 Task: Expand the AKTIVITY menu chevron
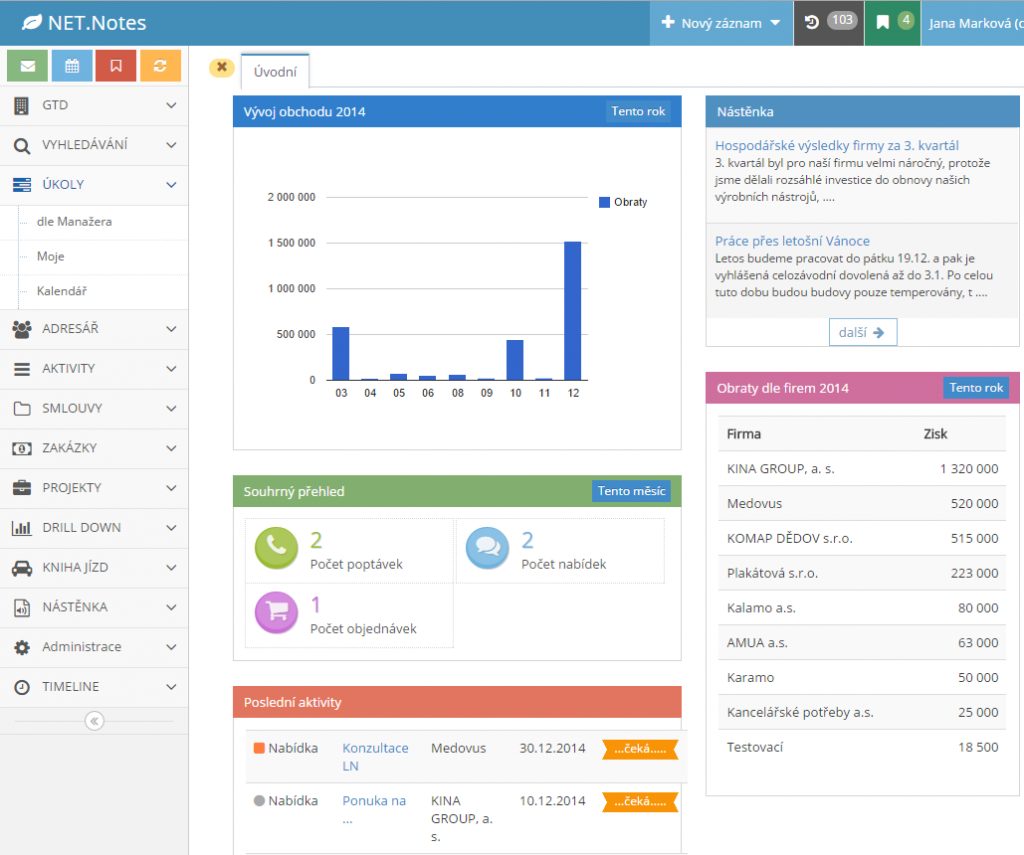click(171, 369)
